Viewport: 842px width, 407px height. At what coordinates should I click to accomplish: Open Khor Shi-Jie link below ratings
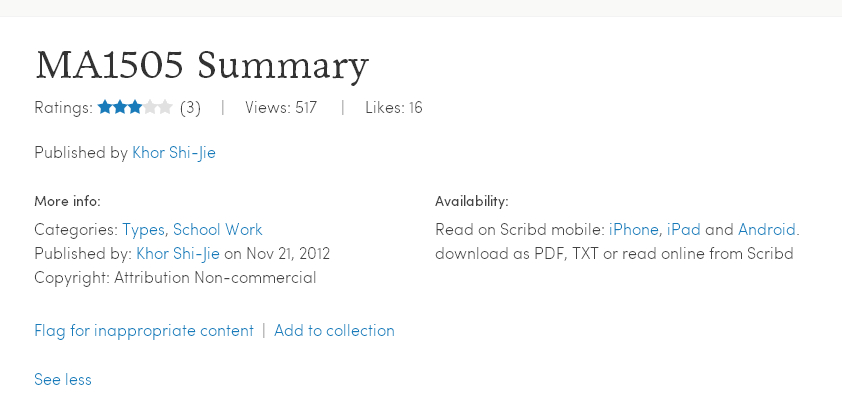point(174,153)
